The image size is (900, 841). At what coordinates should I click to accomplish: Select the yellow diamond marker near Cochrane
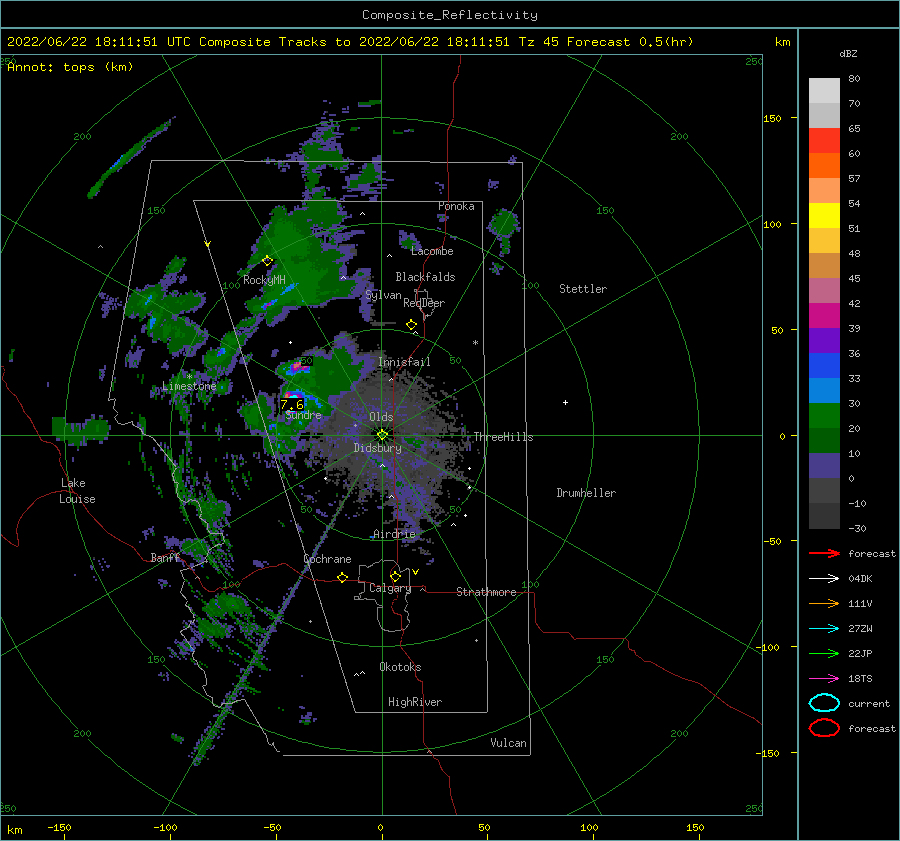(x=342, y=577)
